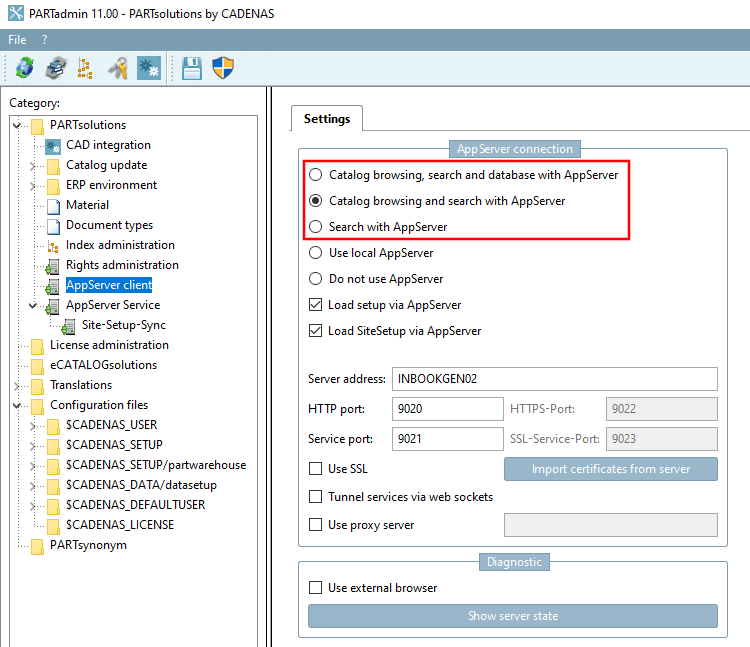Click the green globe refresh toolbar icon
The image size is (750, 647).
pyautogui.click(x=25, y=67)
